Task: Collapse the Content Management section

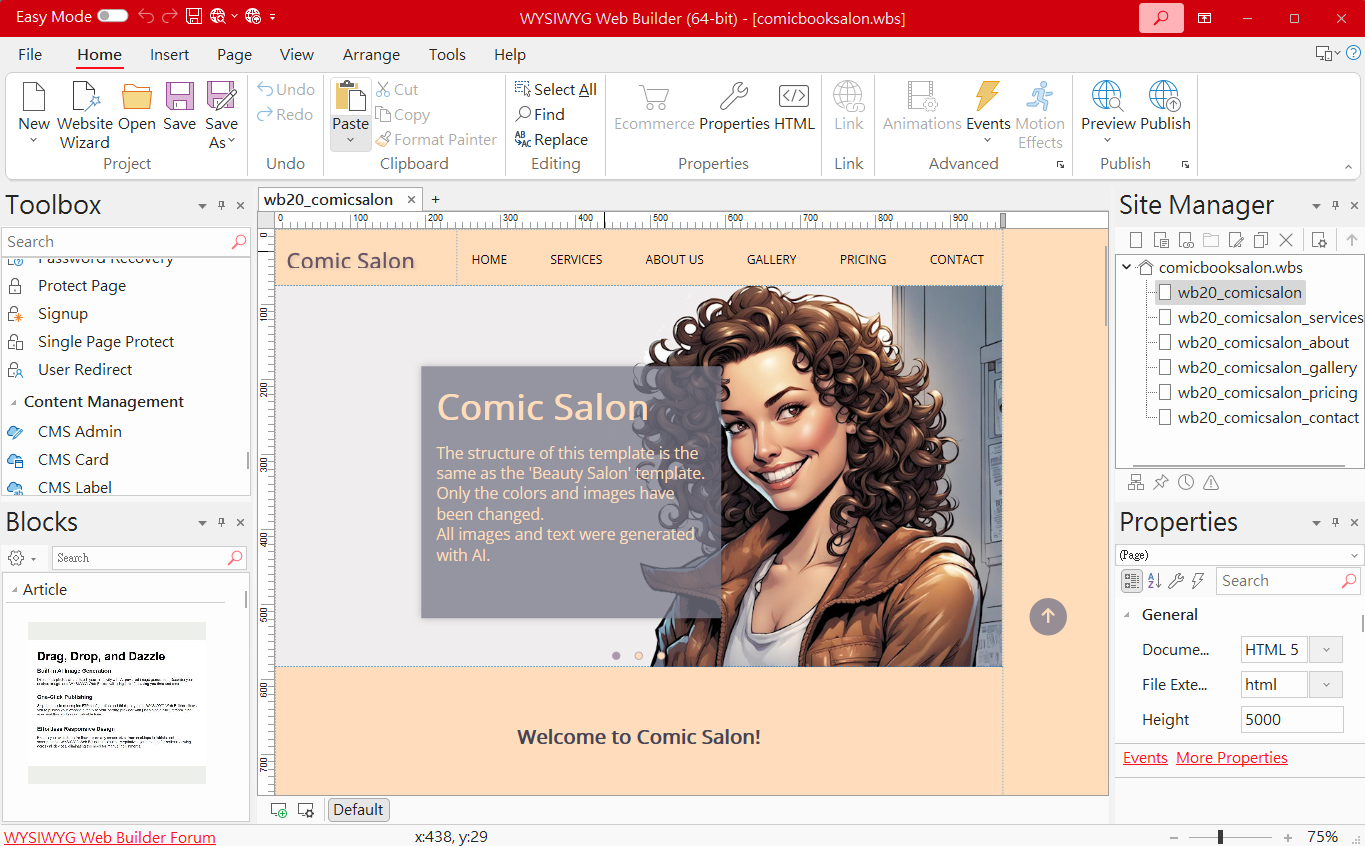Action: (x=14, y=402)
